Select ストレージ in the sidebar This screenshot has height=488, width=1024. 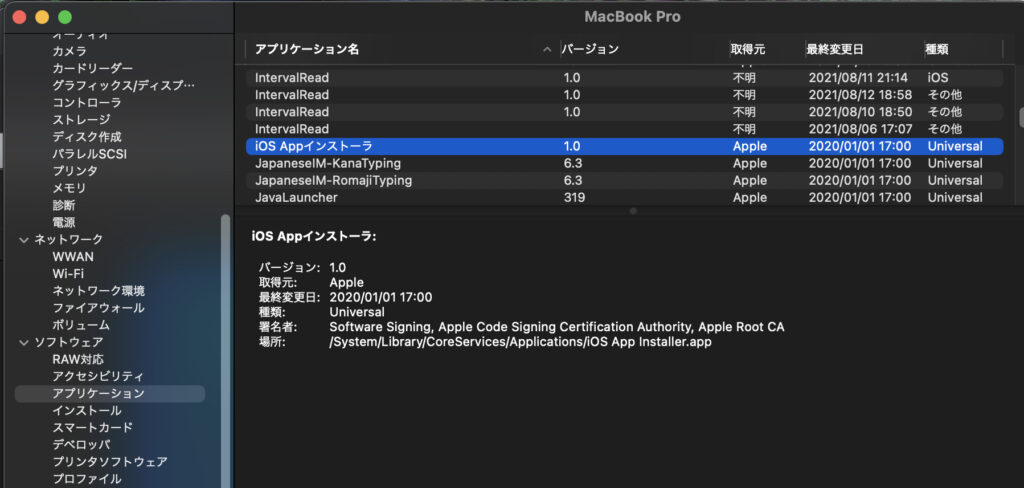pyautogui.click(x=81, y=120)
